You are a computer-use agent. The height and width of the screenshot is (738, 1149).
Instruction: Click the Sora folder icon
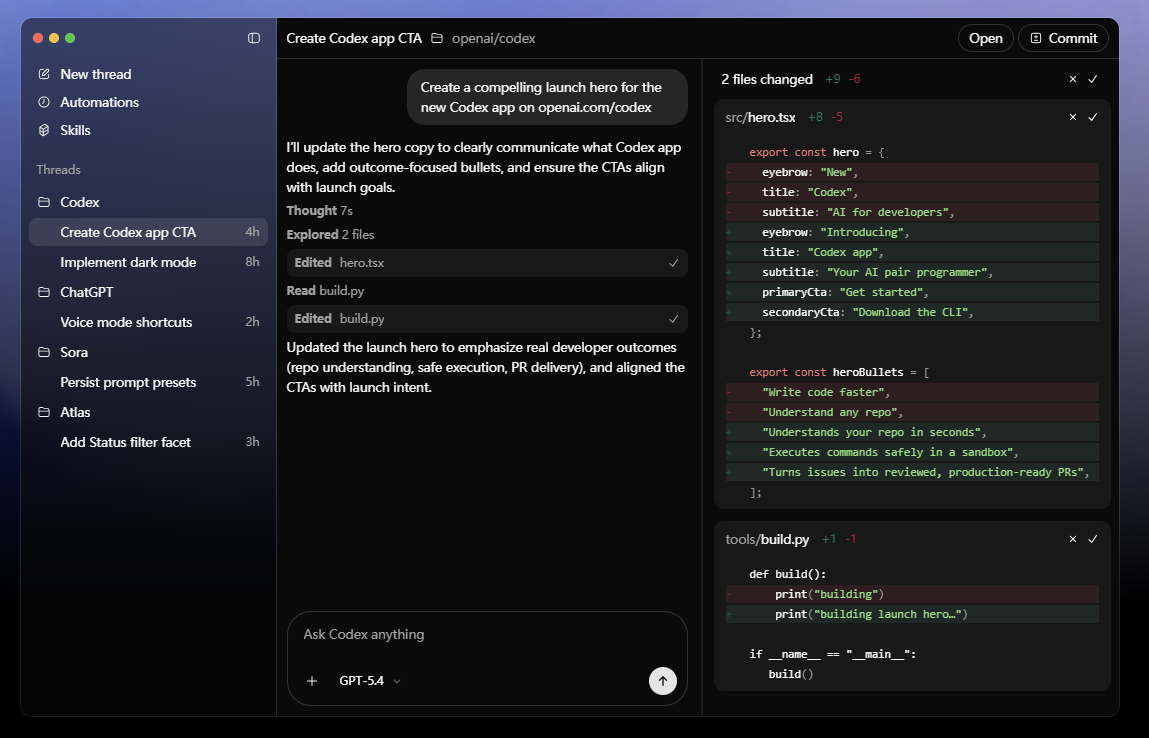(44, 352)
